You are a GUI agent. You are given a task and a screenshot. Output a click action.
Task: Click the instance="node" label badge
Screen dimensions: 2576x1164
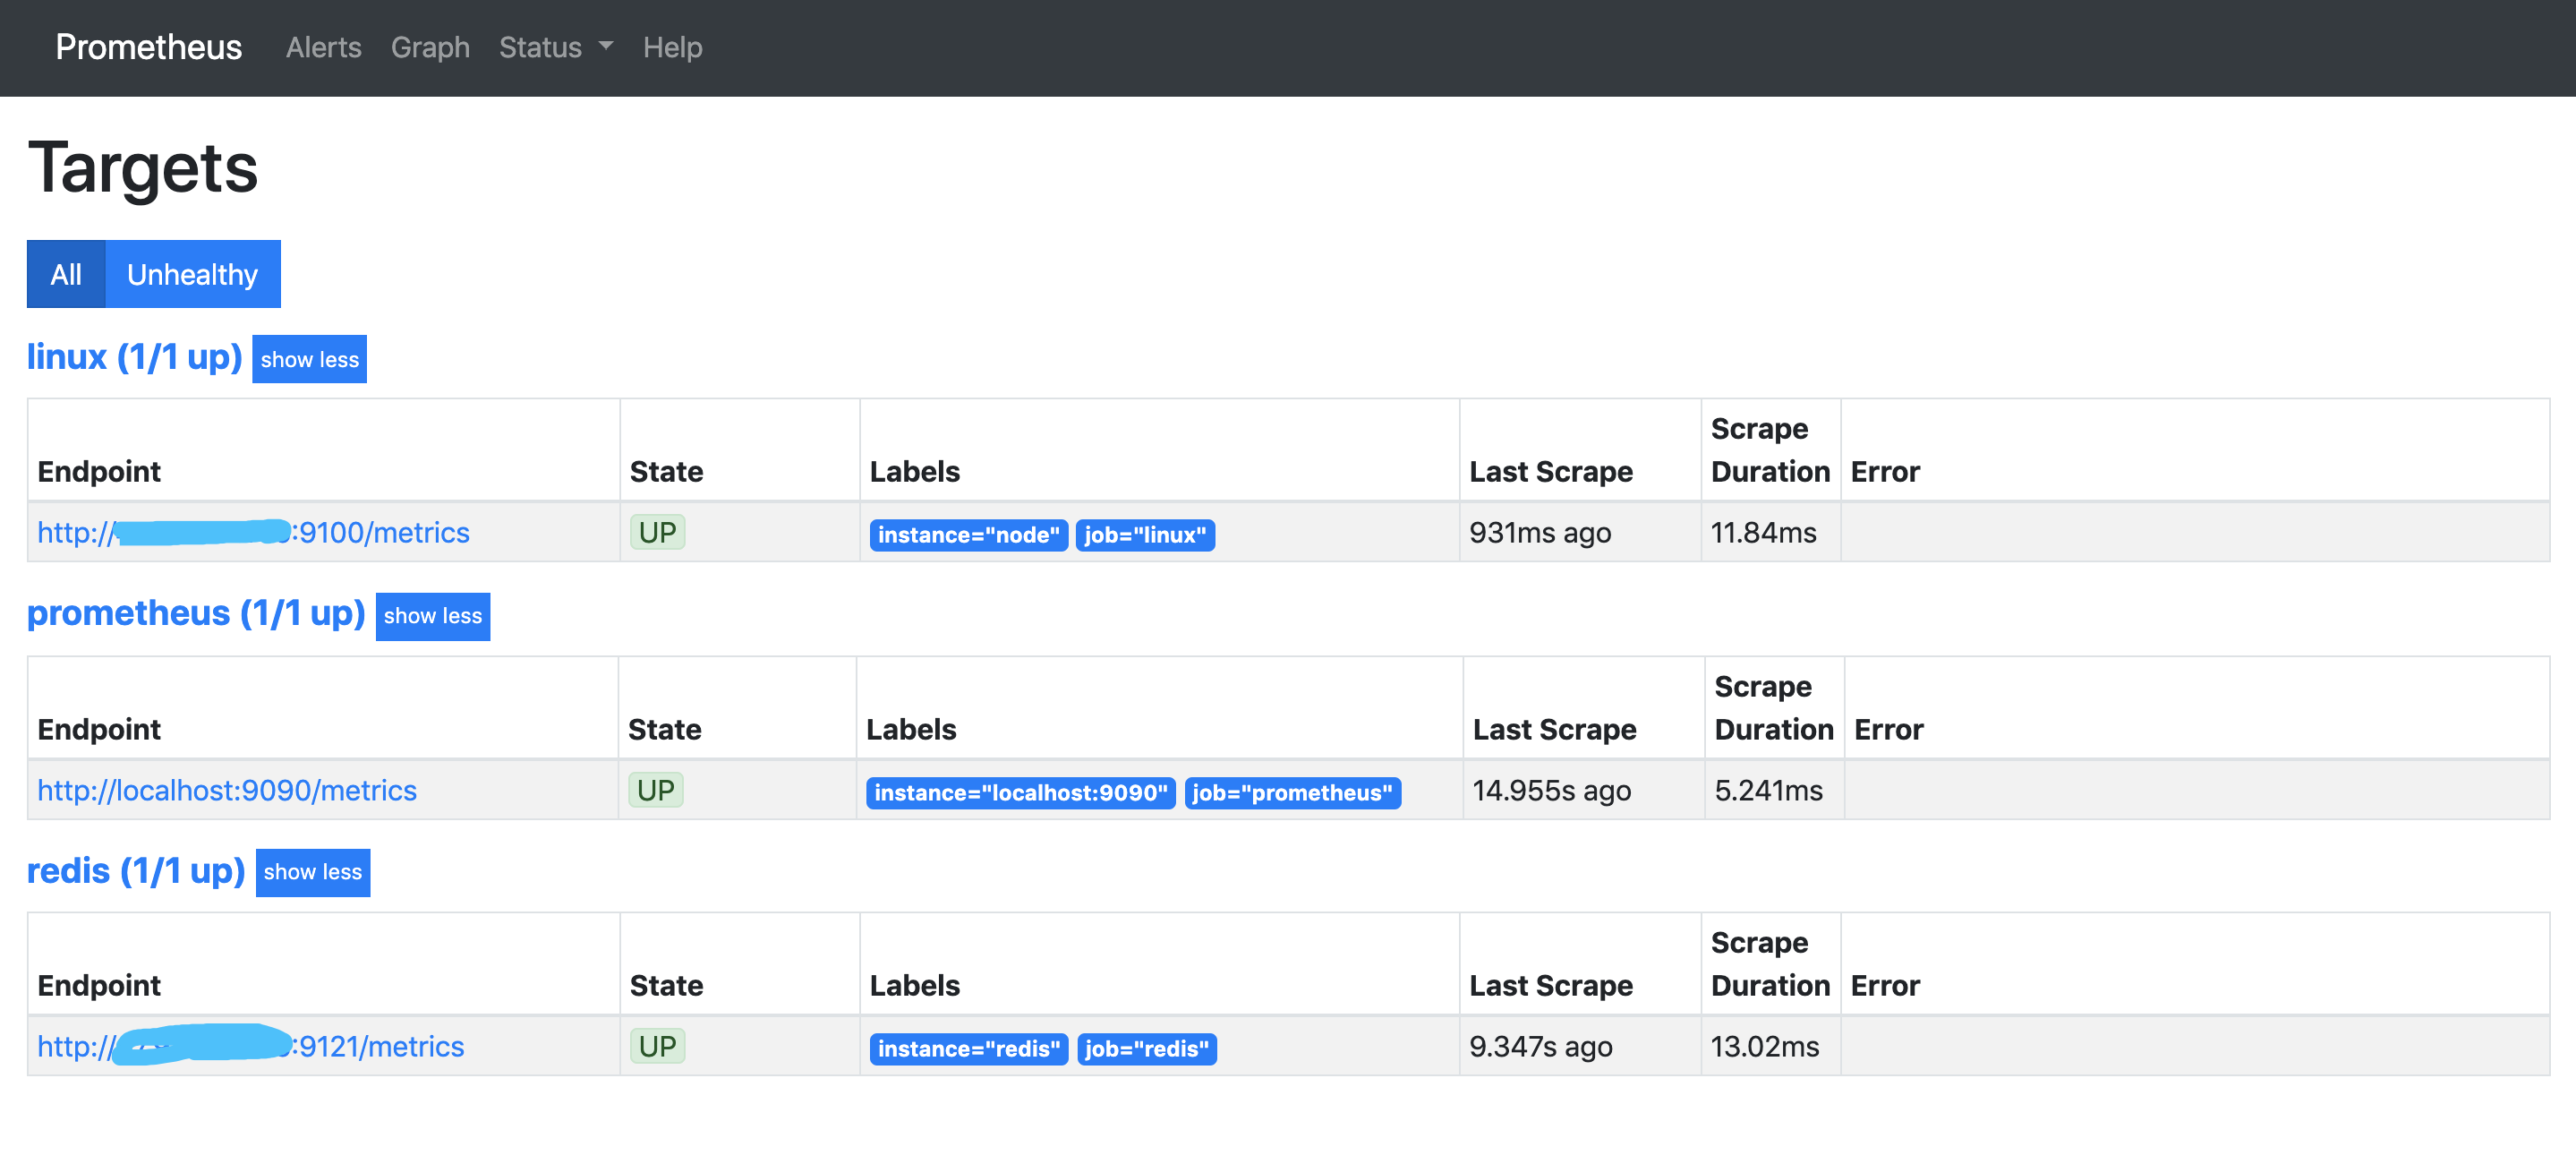pyautogui.click(x=968, y=535)
